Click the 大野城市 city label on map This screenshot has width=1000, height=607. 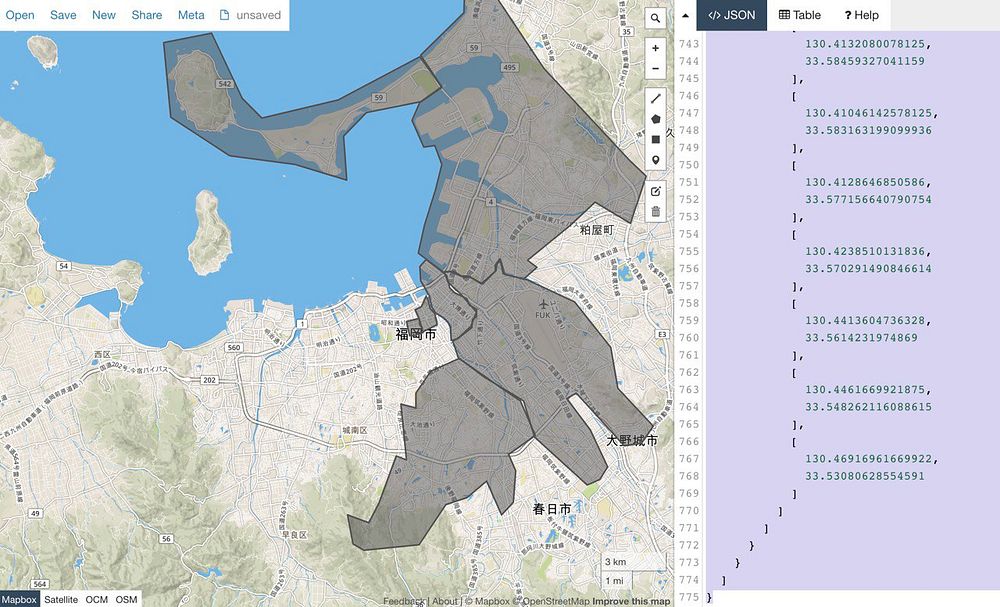pyautogui.click(x=631, y=441)
